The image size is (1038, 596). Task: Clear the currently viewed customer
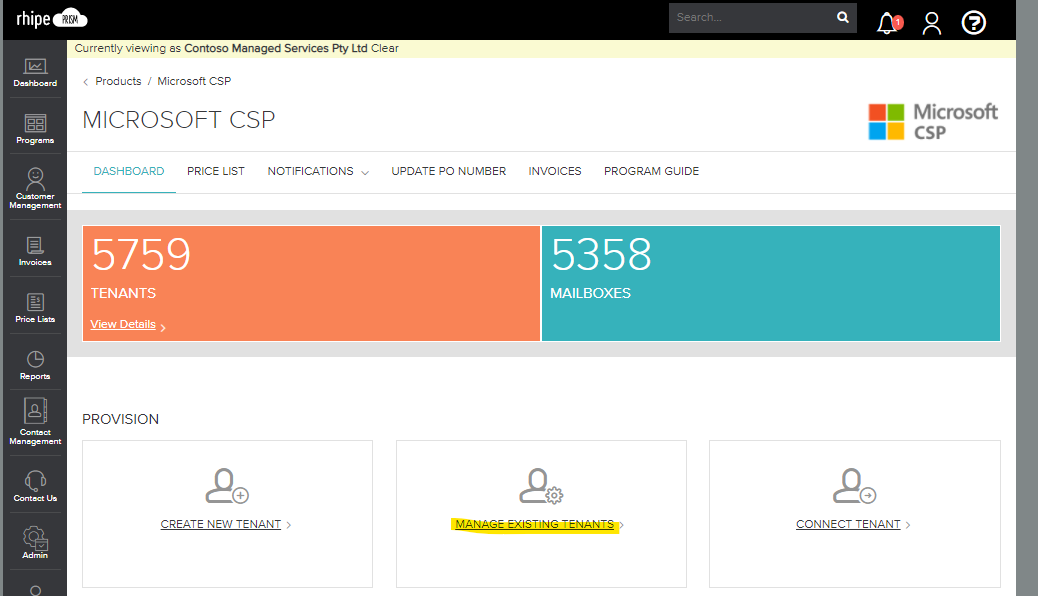385,48
